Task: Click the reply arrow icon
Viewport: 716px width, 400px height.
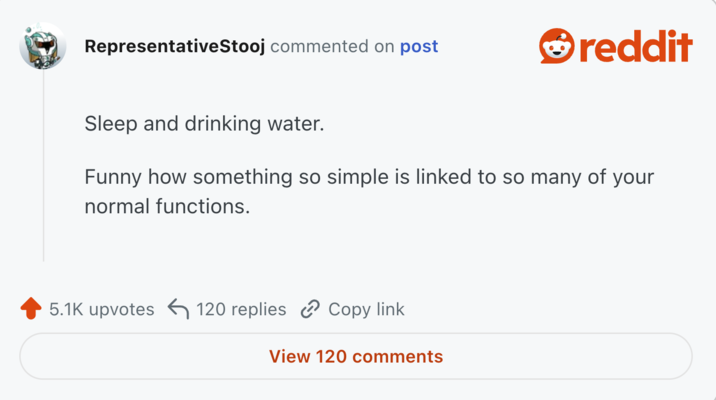Action: pos(179,309)
